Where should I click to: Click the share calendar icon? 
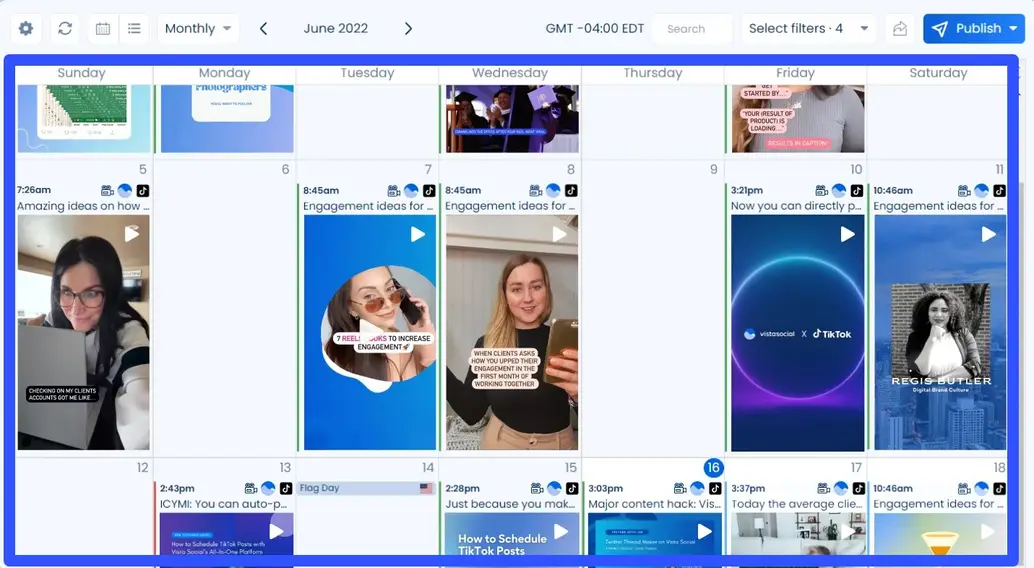tap(900, 29)
